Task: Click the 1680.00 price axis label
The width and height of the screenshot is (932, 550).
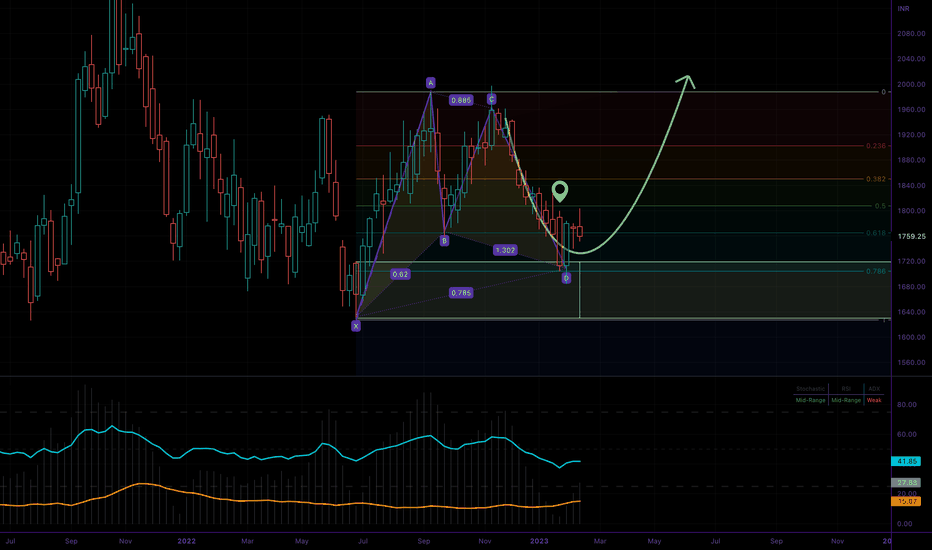Action: tap(911, 287)
